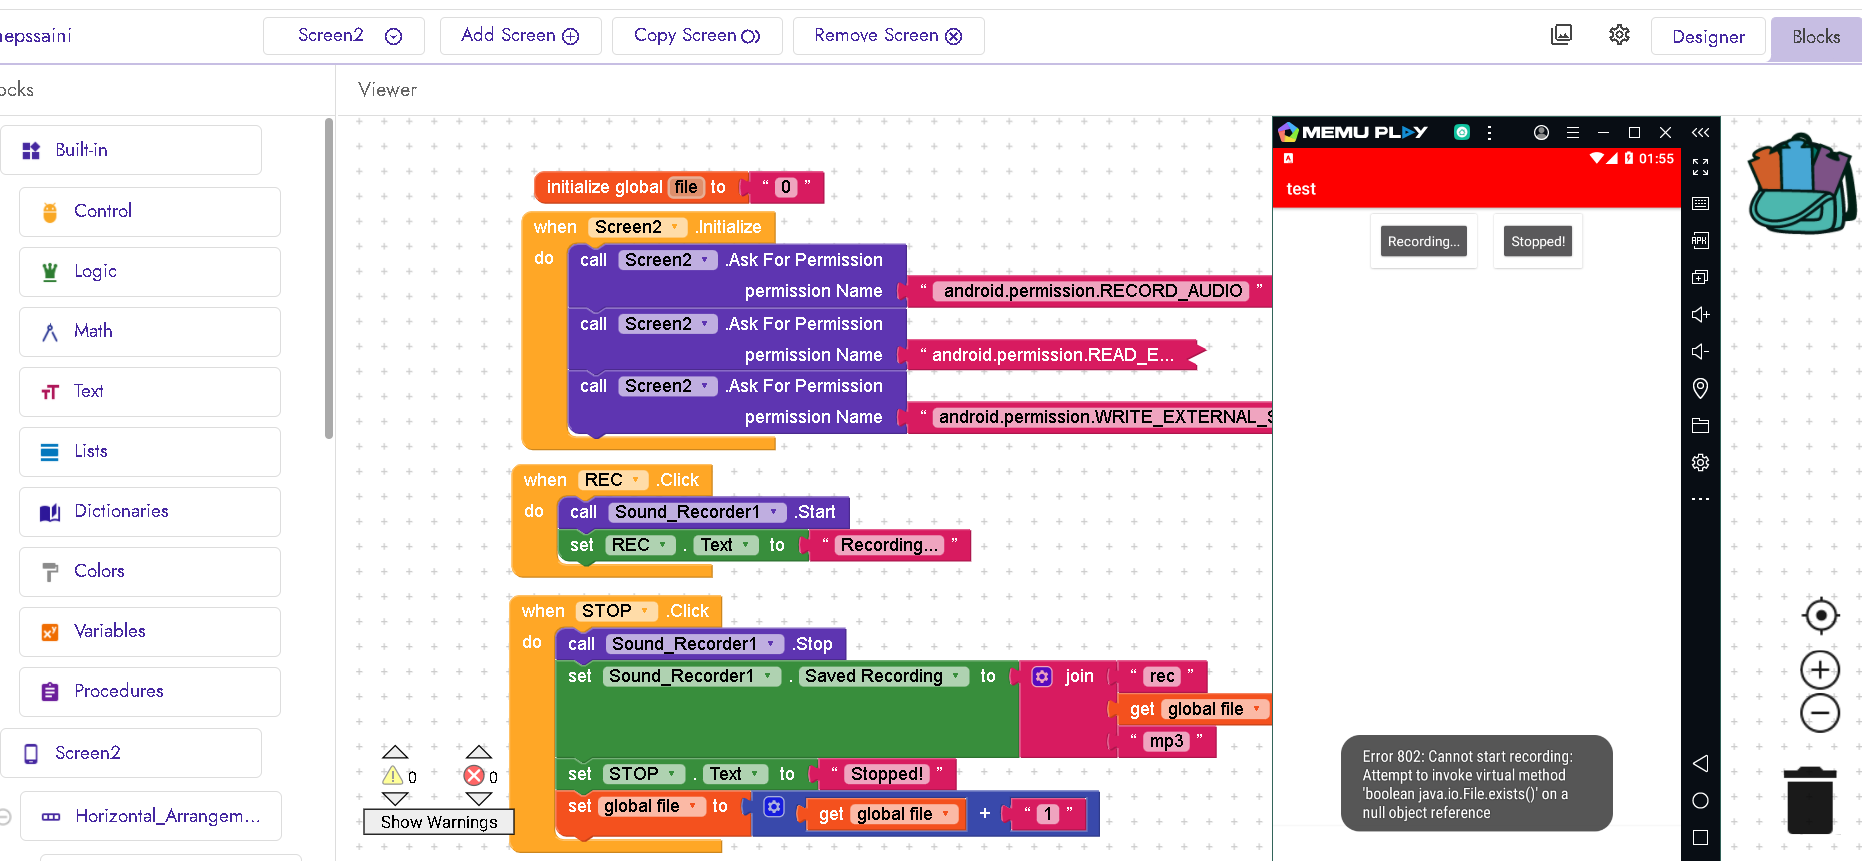The width and height of the screenshot is (1862, 861).
Task: Click the Stopped! button in emulator
Action: click(x=1537, y=242)
